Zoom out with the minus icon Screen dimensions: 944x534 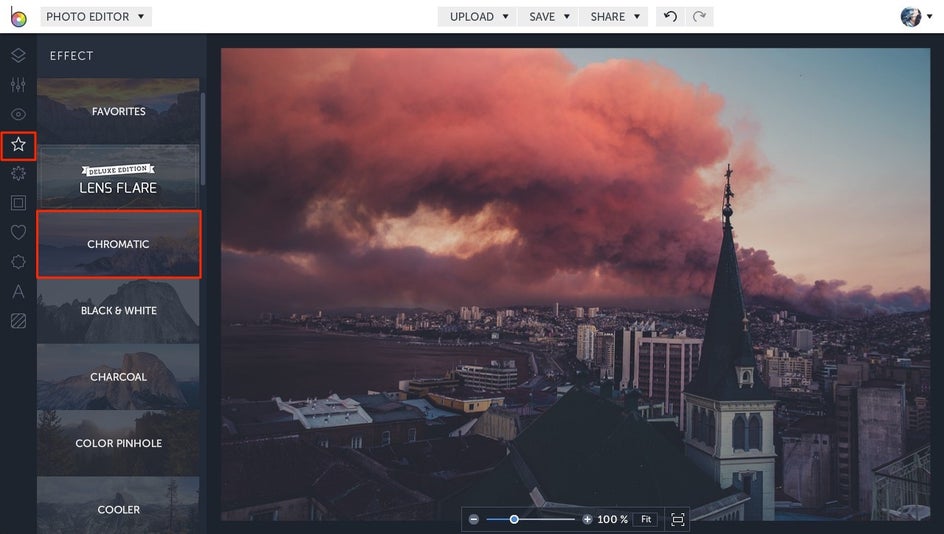click(x=474, y=519)
